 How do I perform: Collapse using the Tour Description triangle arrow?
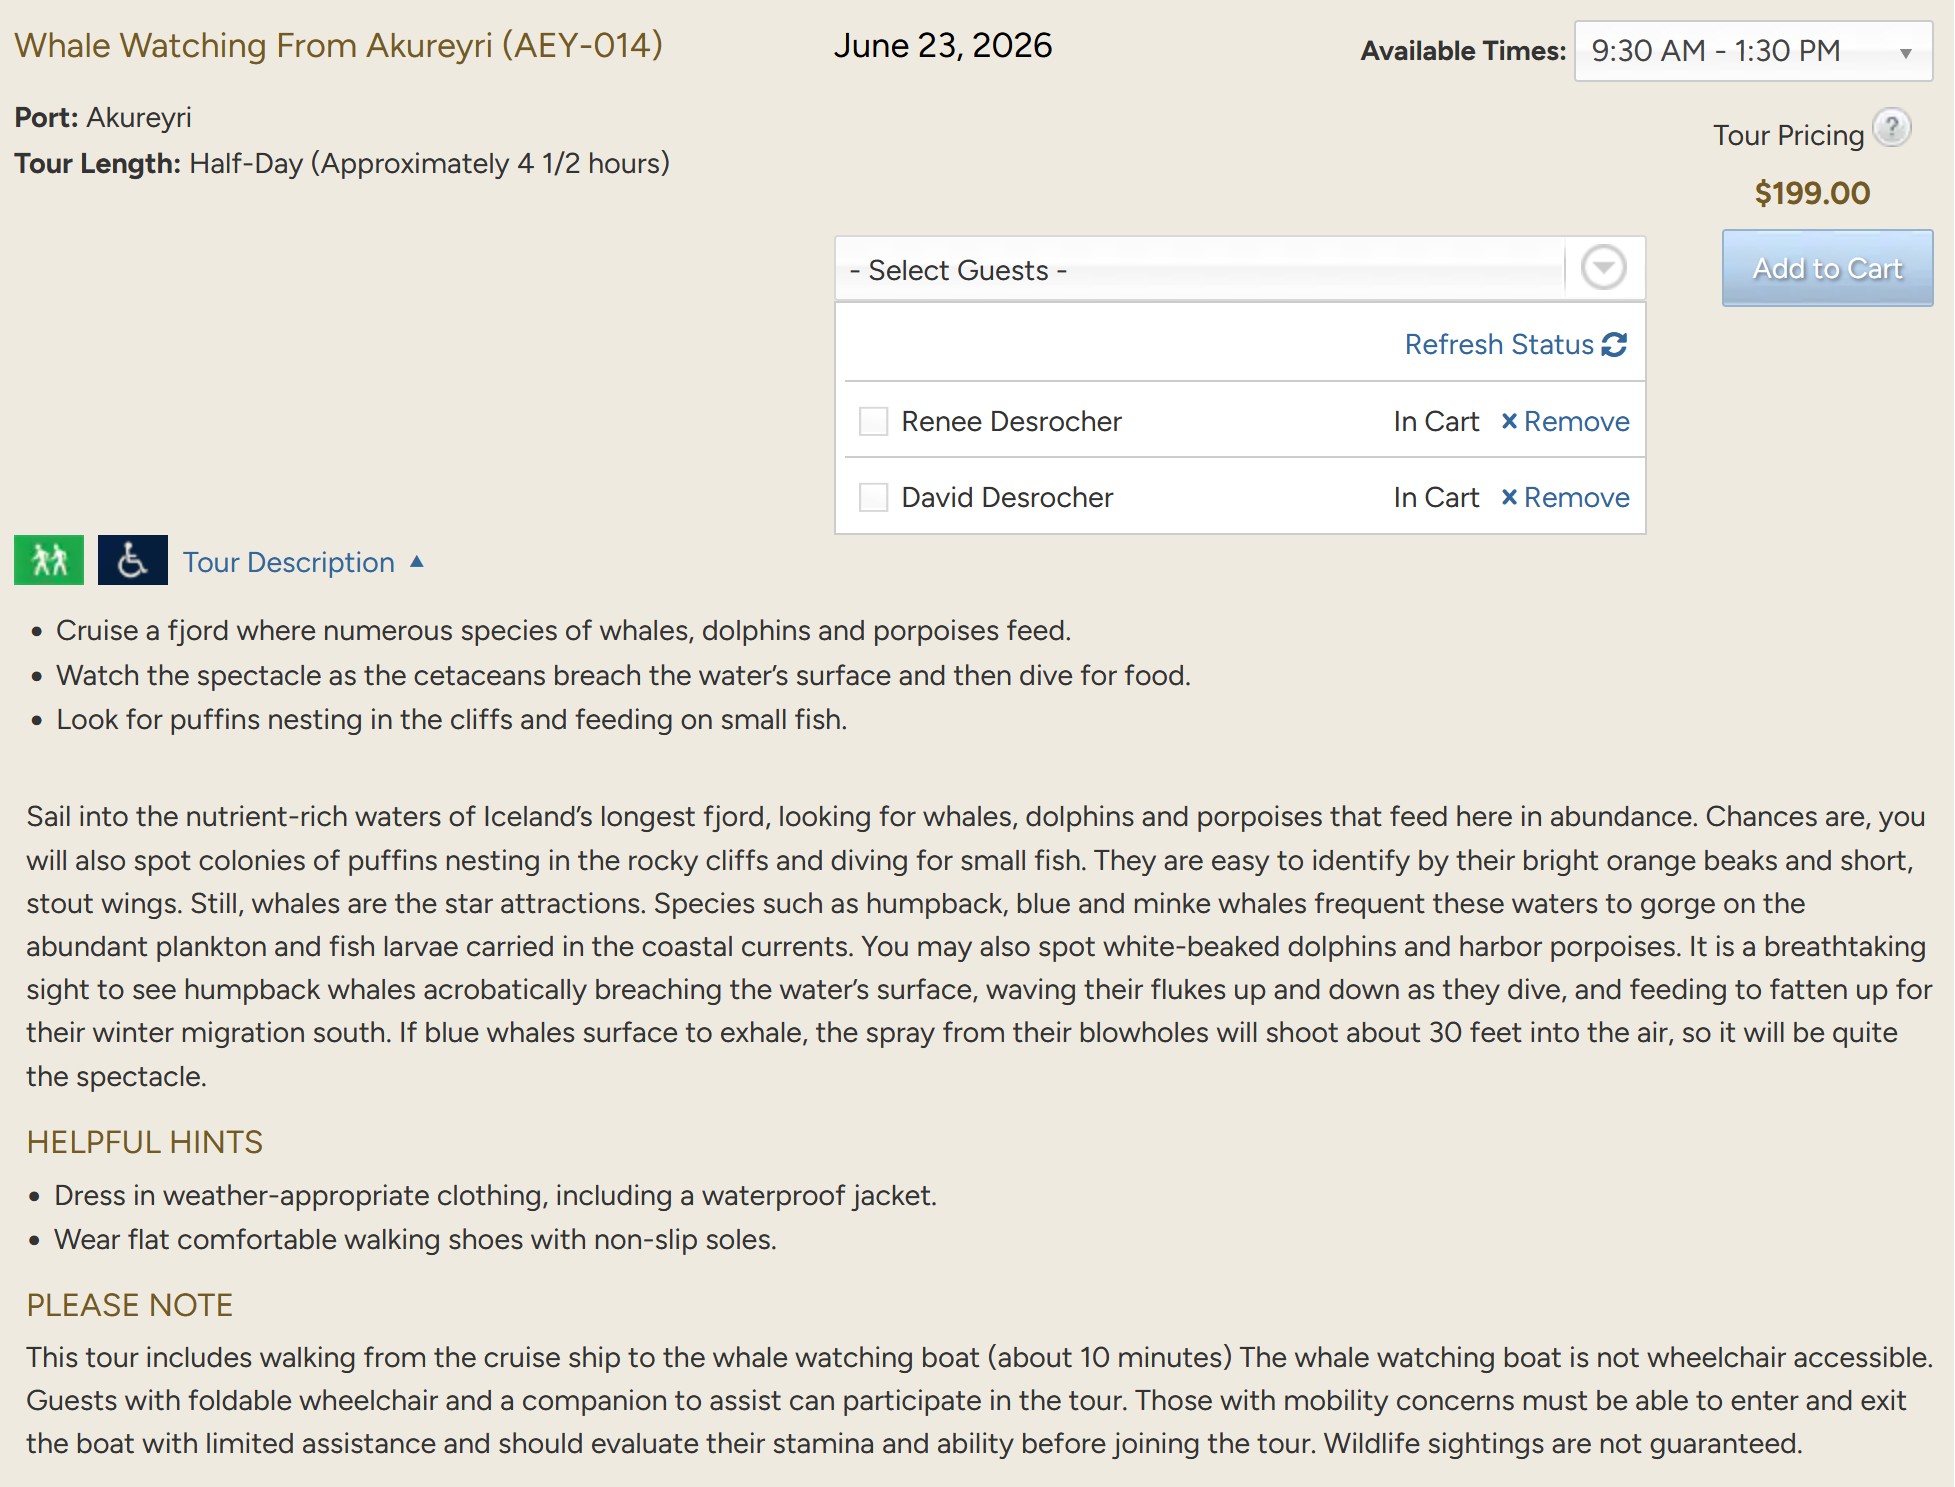pyautogui.click(x=417, y=562)
